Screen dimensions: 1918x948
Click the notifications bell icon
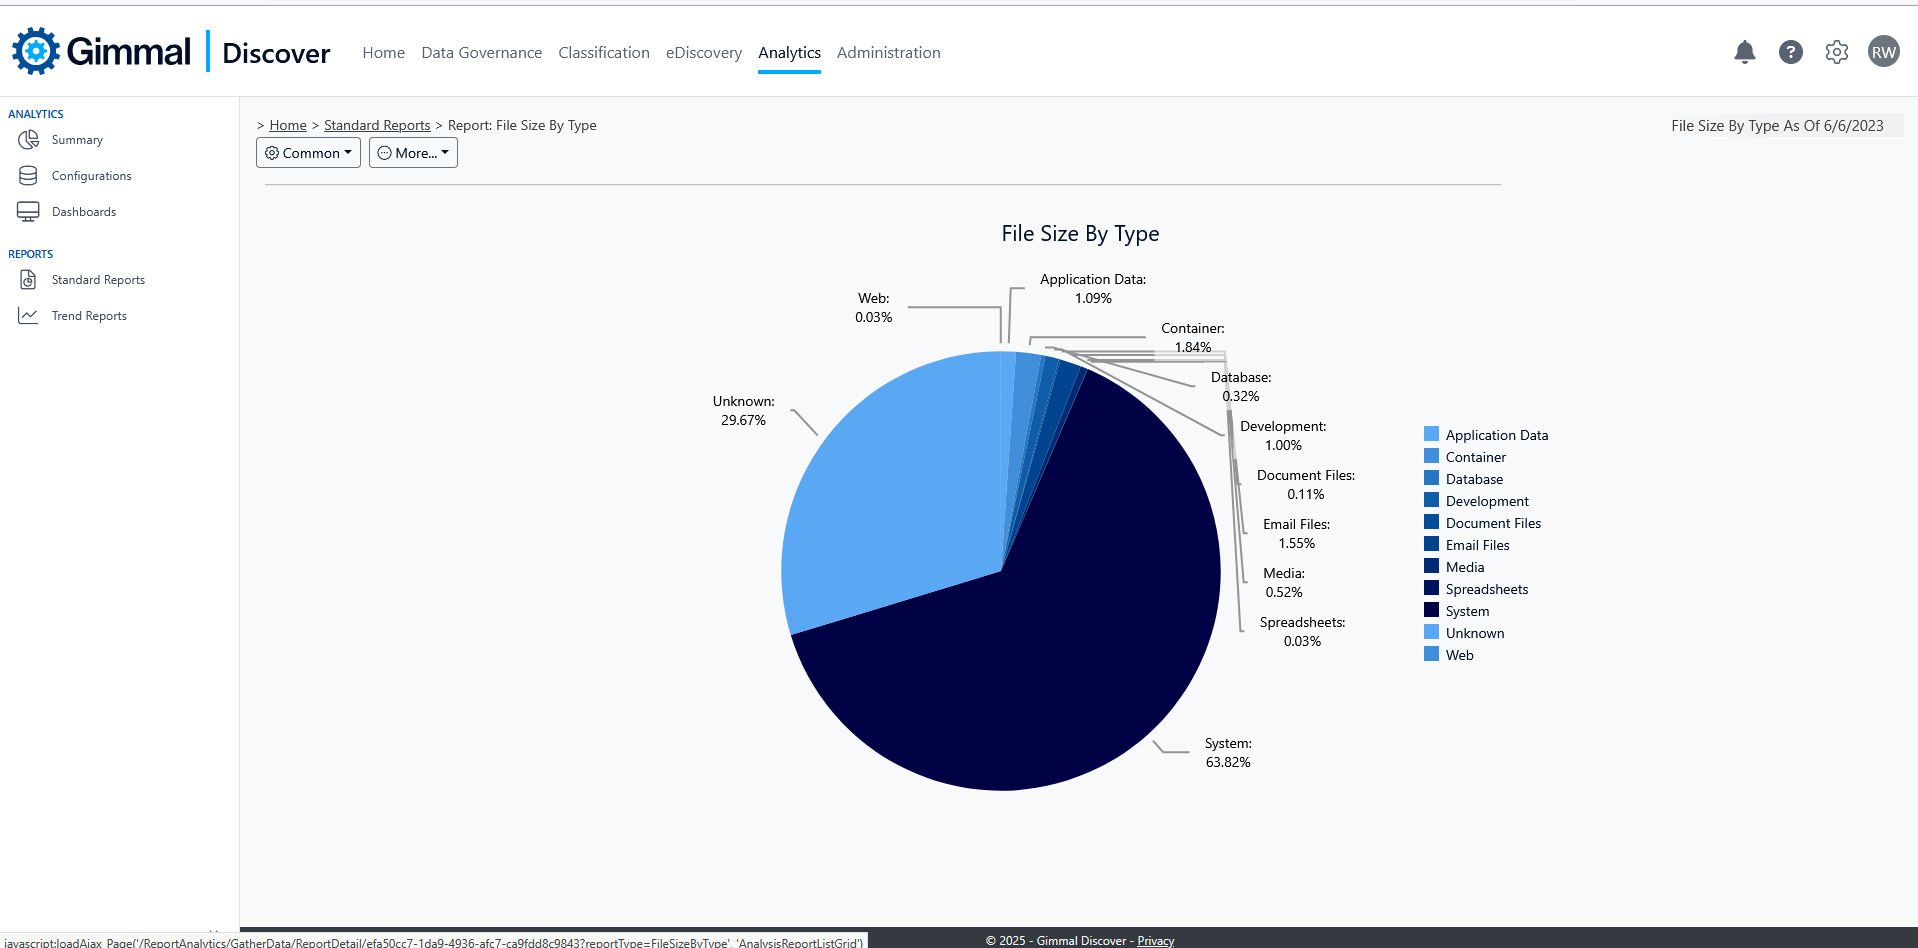click(1744, 52)
